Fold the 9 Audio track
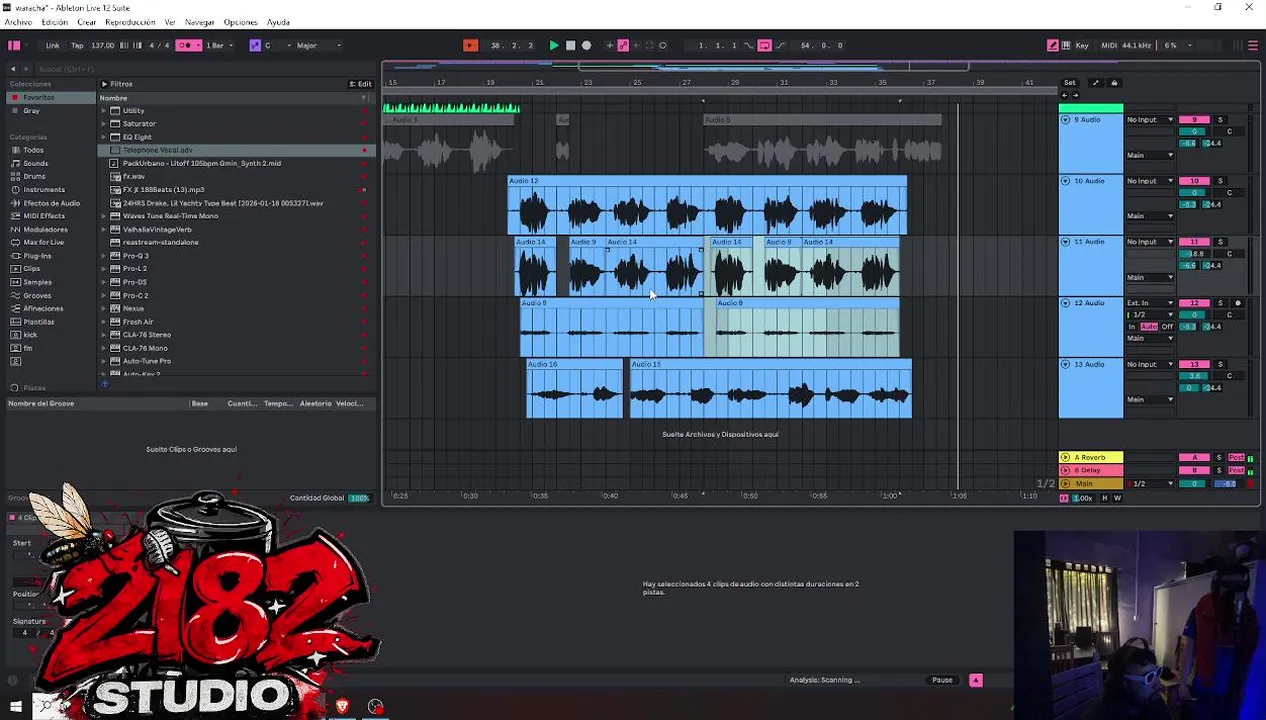 coord(1065,120)
